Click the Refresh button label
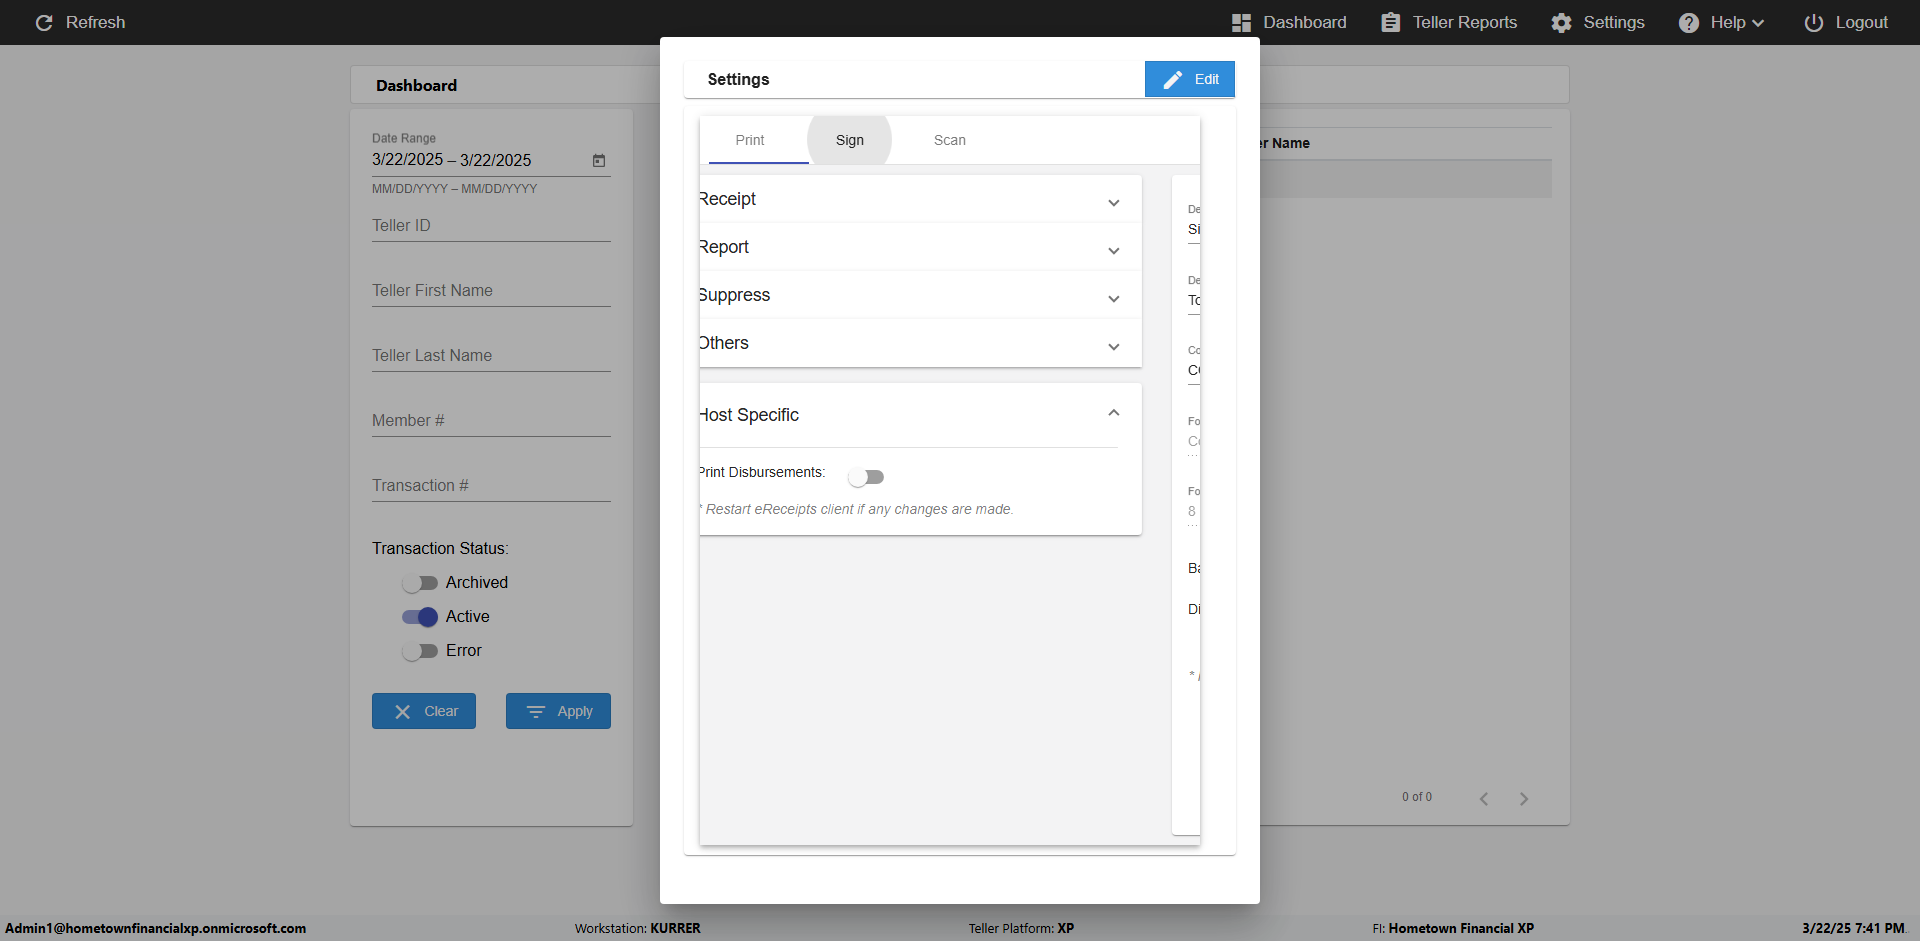 [96, 22]
